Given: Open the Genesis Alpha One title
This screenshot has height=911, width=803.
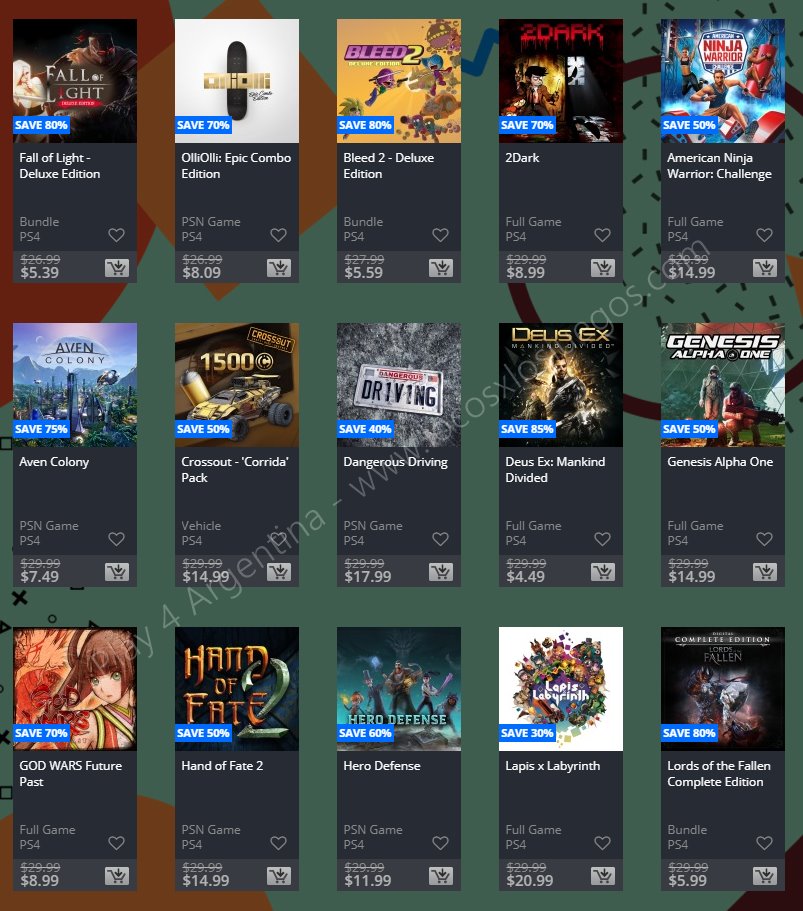Looking at the screenshot, I should pyautogui.click(x=720, y=462).
